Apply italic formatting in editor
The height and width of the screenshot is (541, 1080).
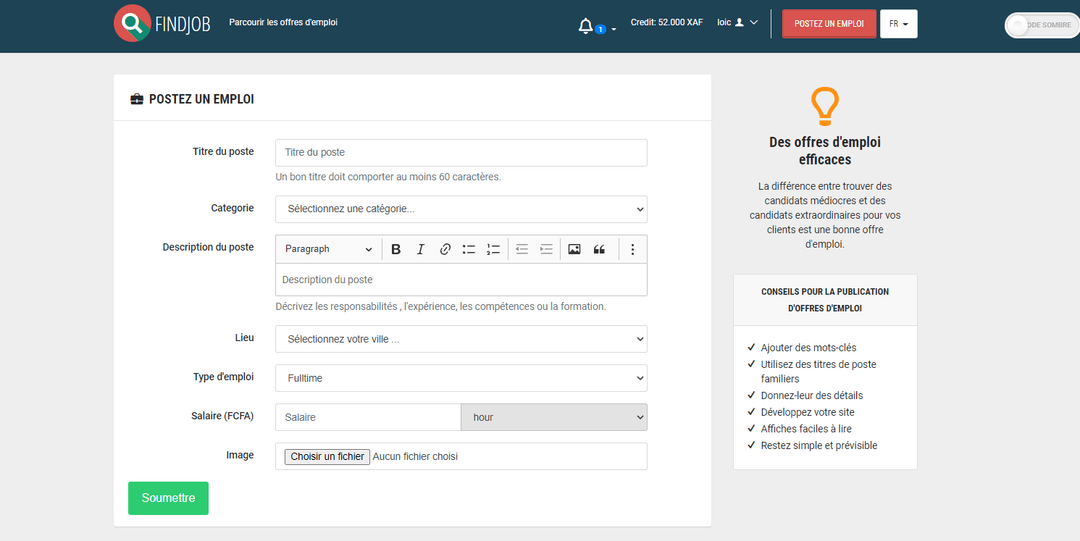(x=421, y=249)
